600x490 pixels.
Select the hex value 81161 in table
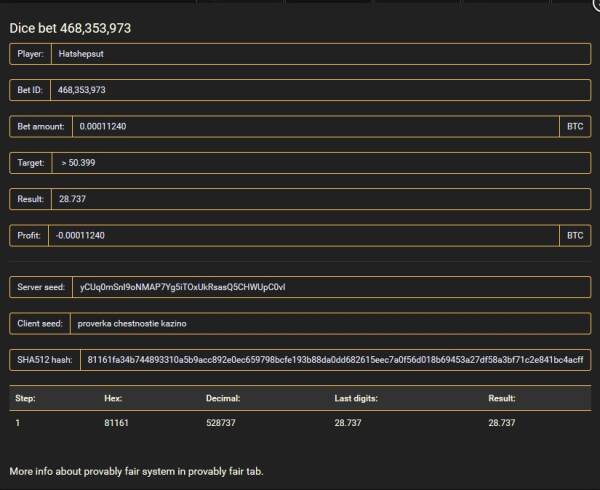[x=117, y=423]
